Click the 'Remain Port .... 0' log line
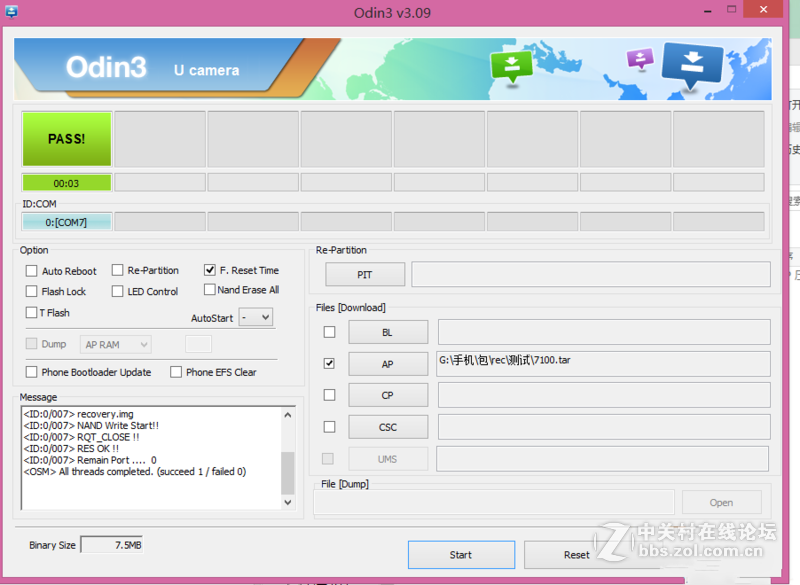Image resolution: width=800 pixels, height=585 pixels. (90, 460)
